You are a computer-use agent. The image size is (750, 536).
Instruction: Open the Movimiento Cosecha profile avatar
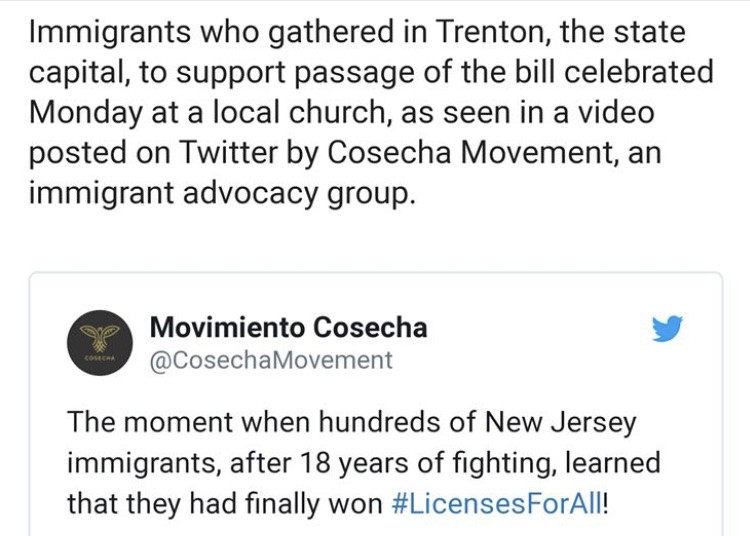(x=100, y=342)
